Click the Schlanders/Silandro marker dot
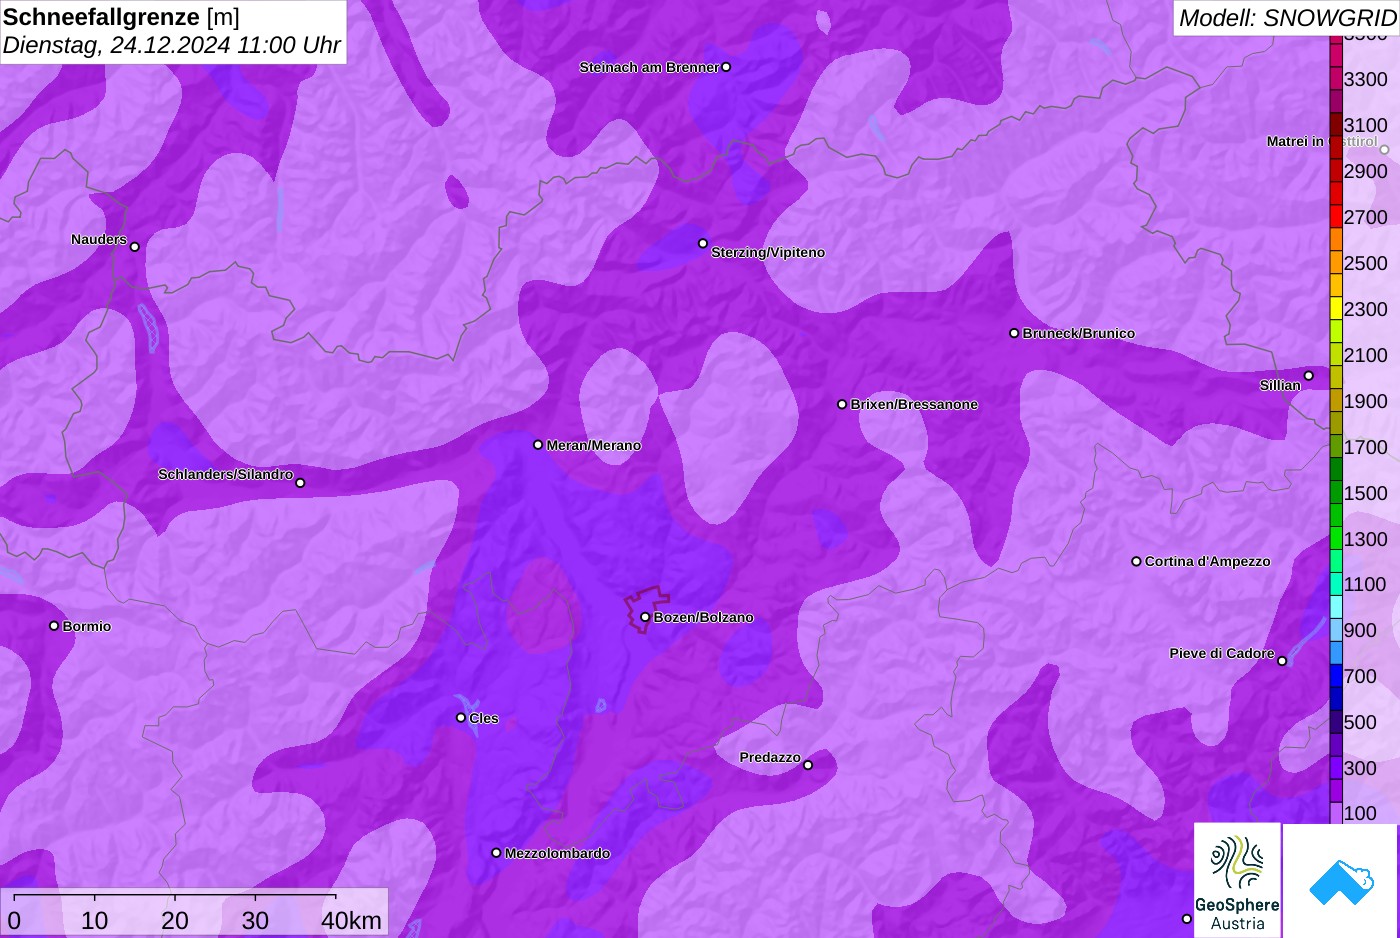This screenshot has width=1400, height=938. click(x=300, y=483)
